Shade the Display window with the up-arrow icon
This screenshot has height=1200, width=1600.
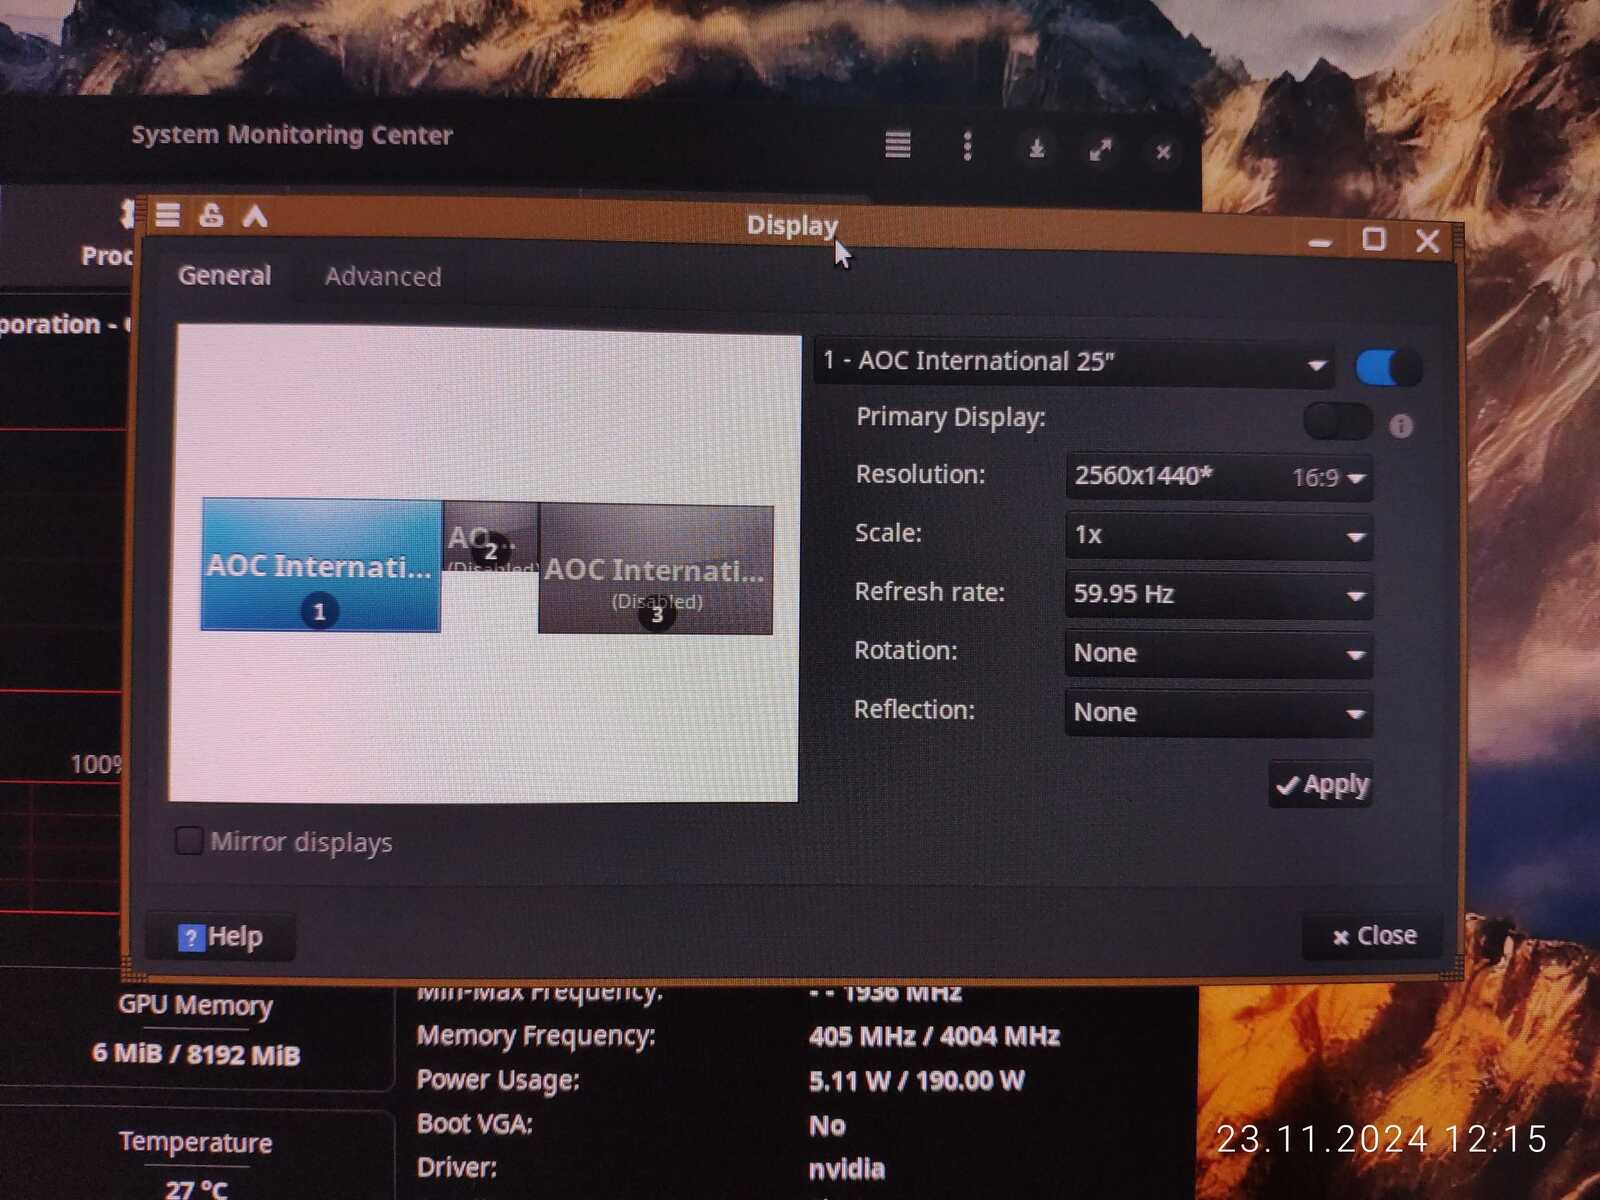255,215
